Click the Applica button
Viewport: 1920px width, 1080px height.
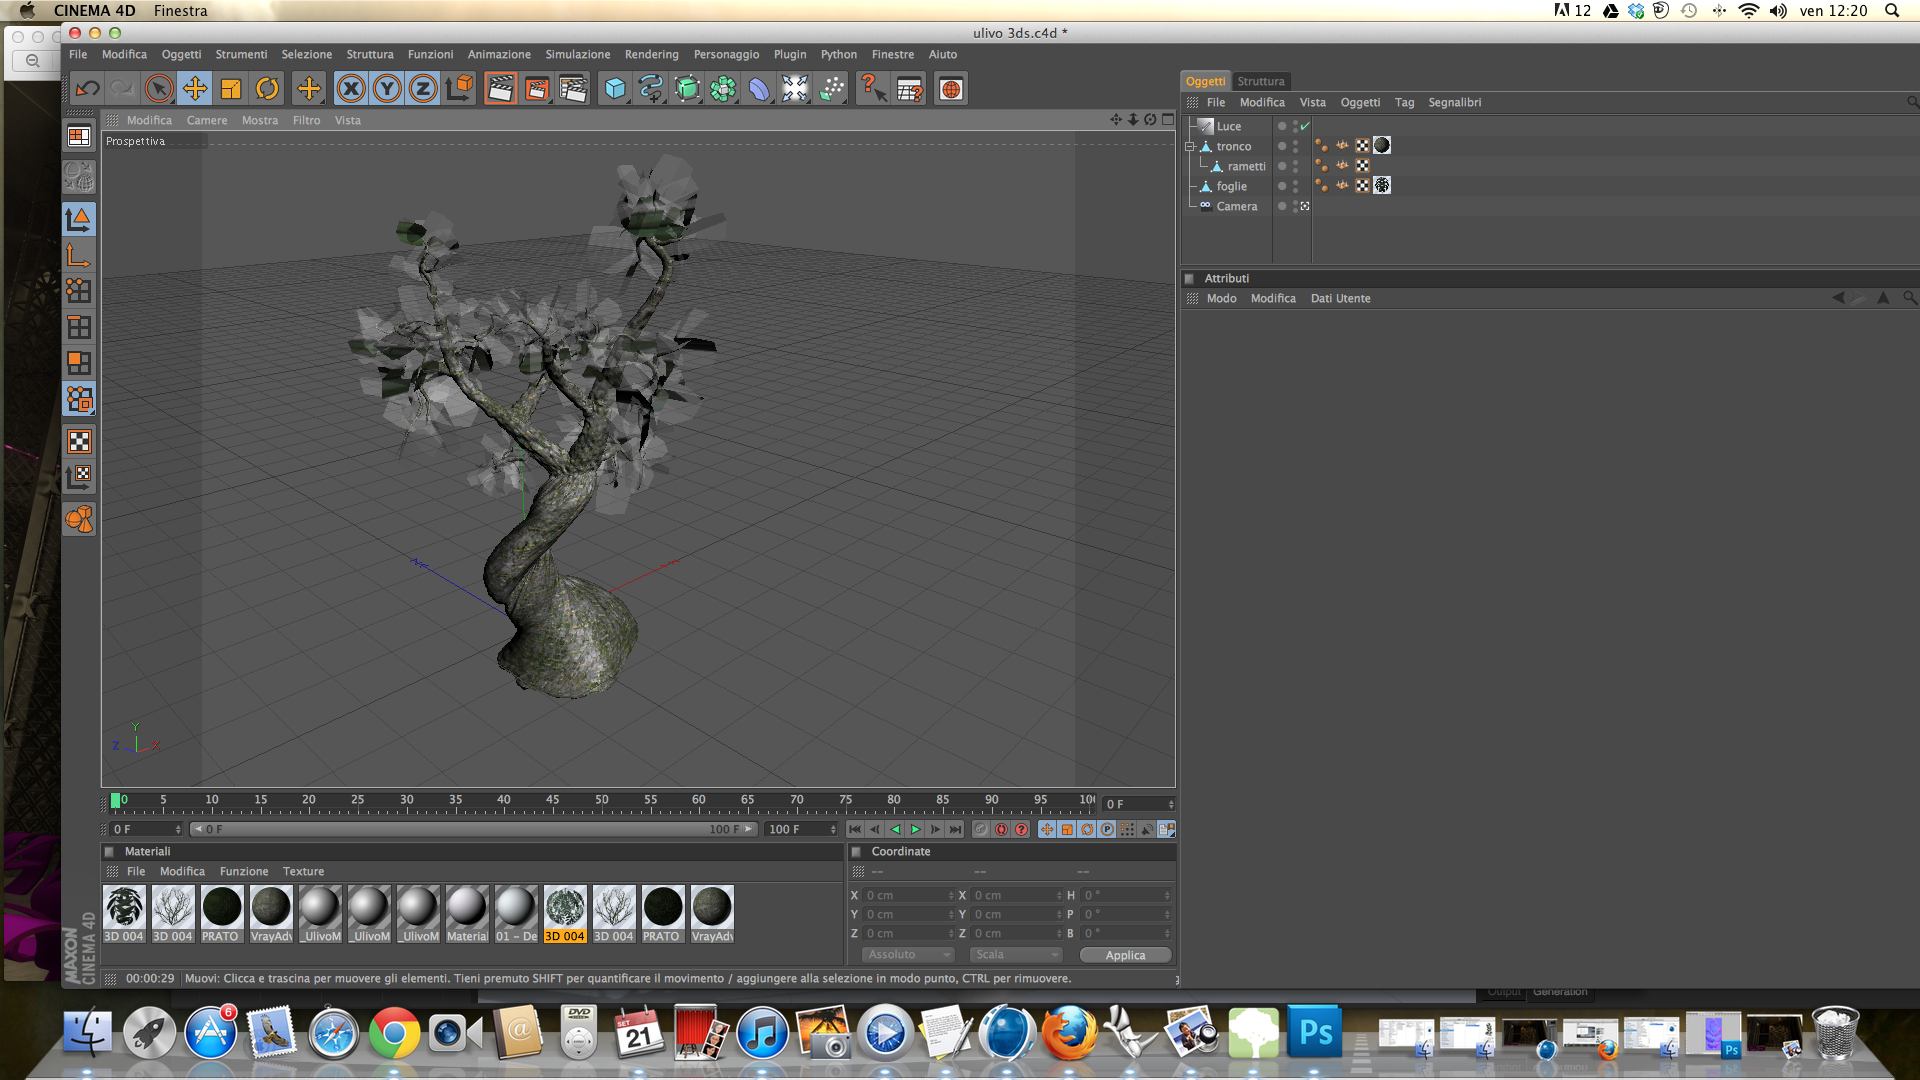pos(1125,955)
